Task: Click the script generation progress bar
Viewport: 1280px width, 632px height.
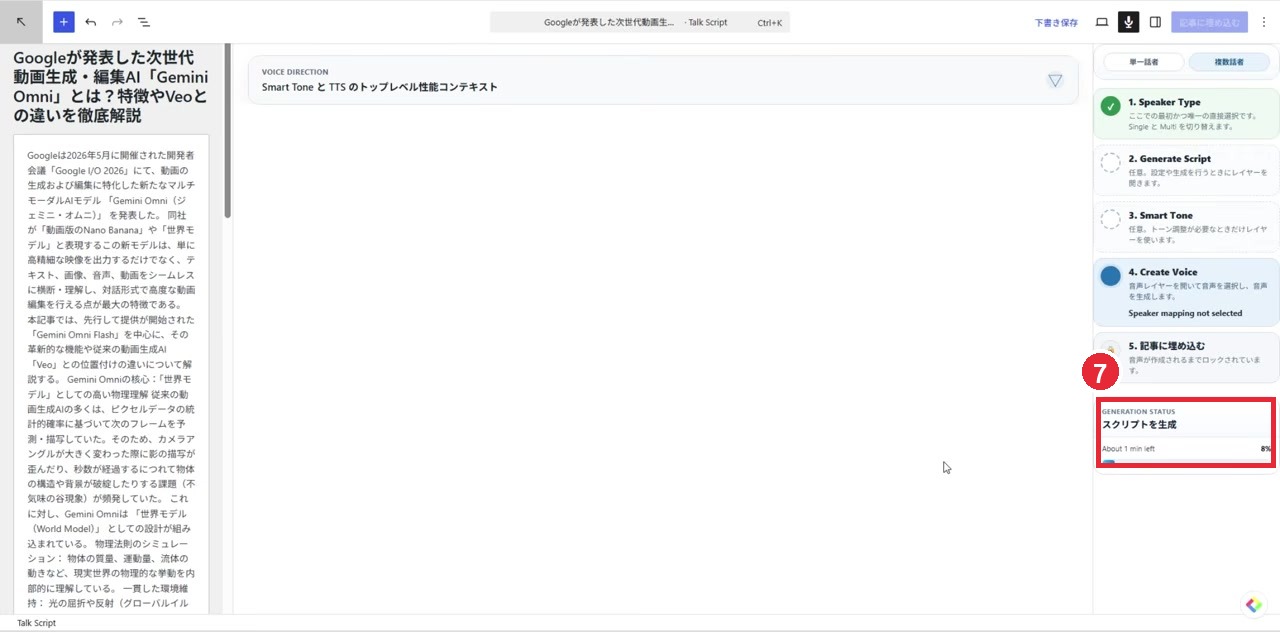Action: [x=1186, y=462]
